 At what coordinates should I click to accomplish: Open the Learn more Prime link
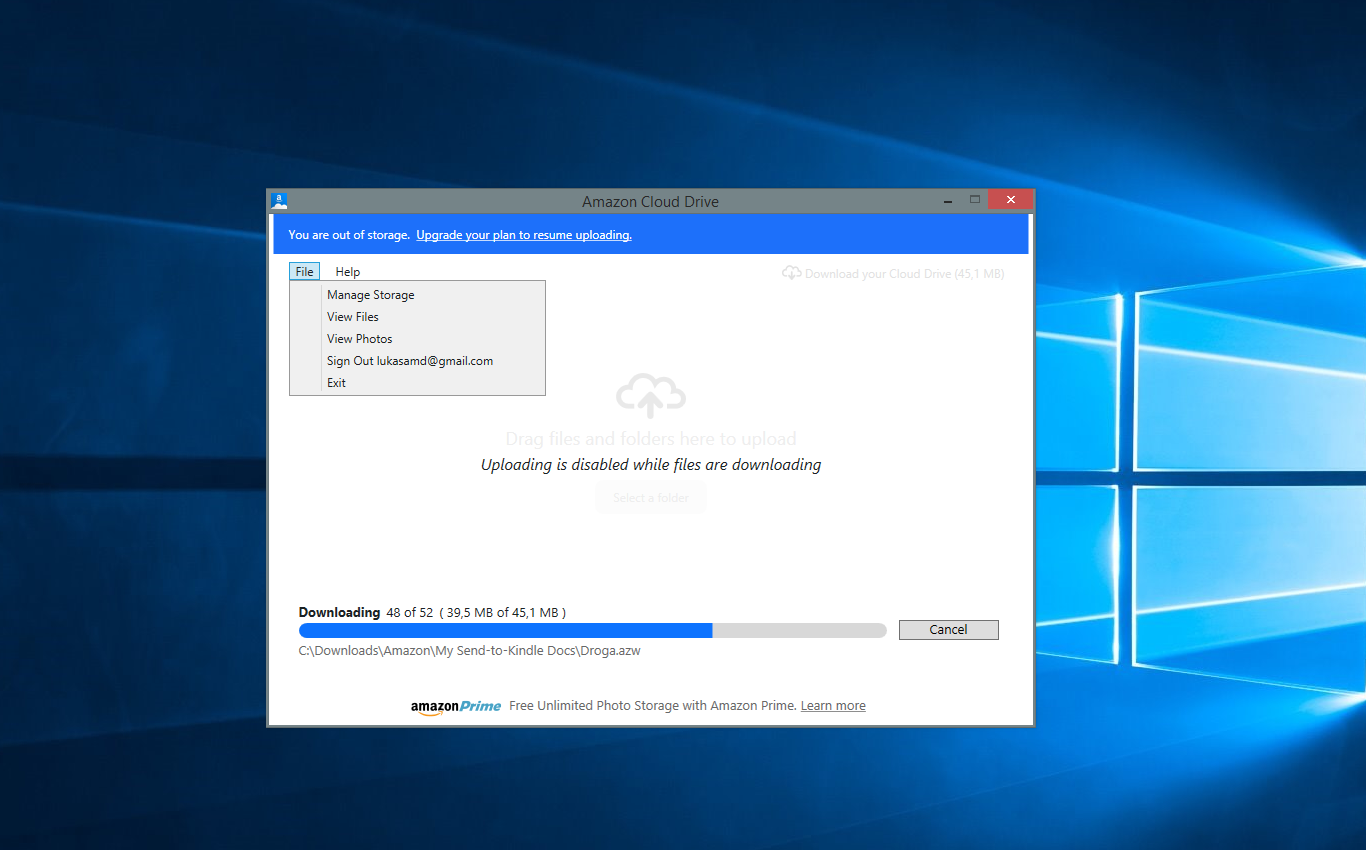point(833,706)
